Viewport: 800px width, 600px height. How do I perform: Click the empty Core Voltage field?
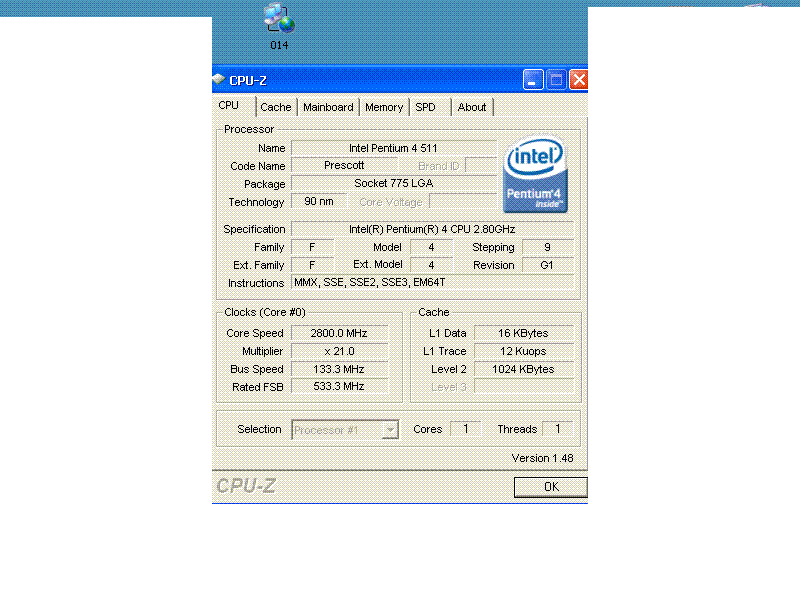point(463,202)
